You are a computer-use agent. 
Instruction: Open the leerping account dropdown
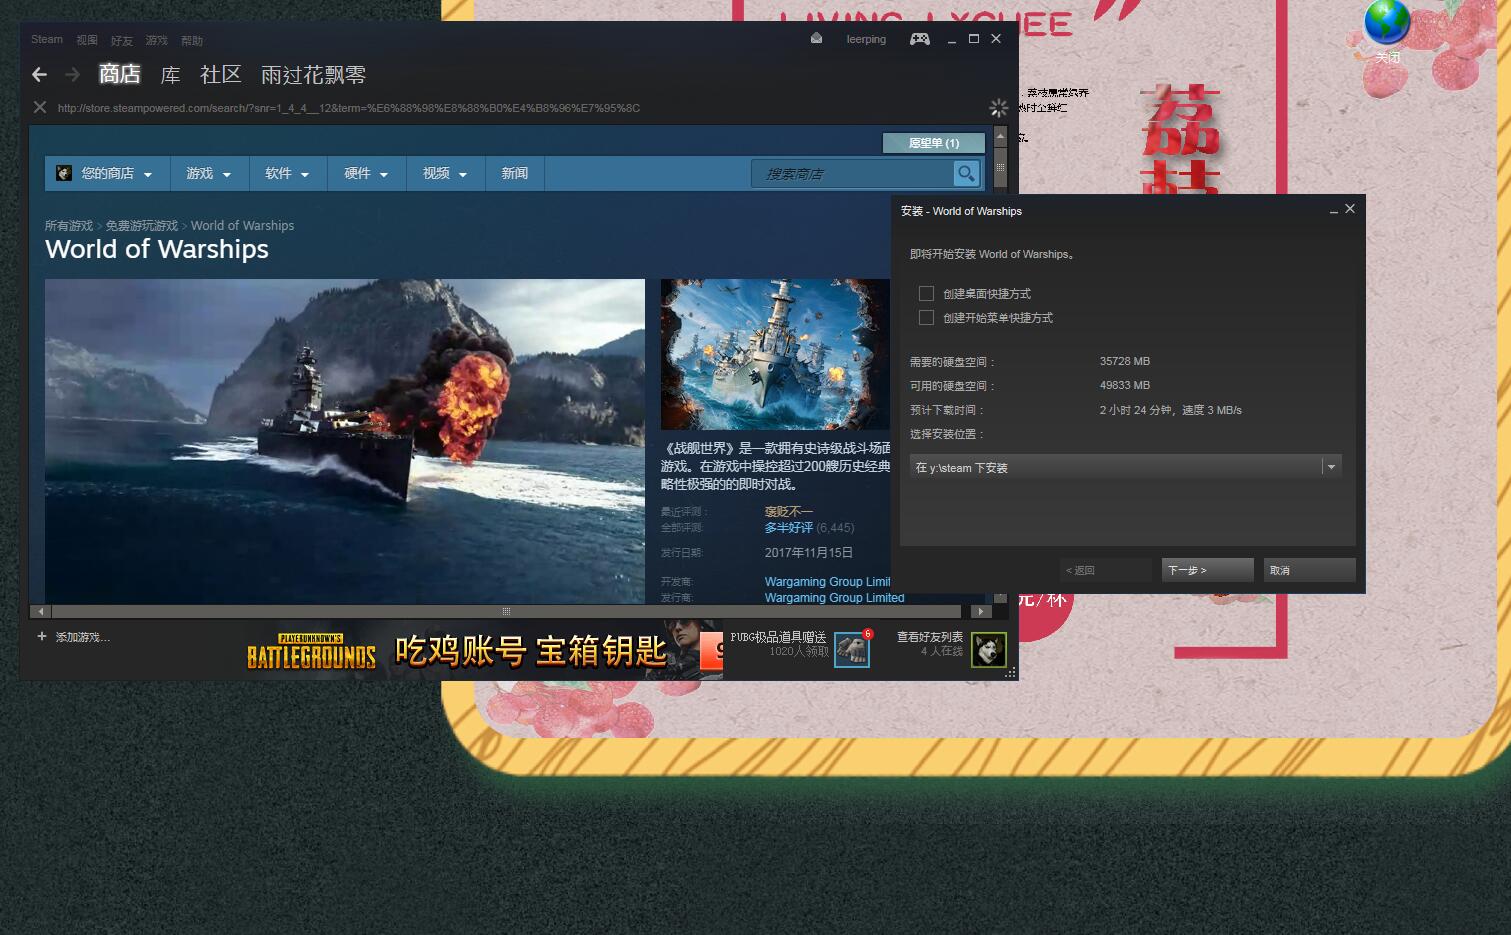[x=866, y=39]
